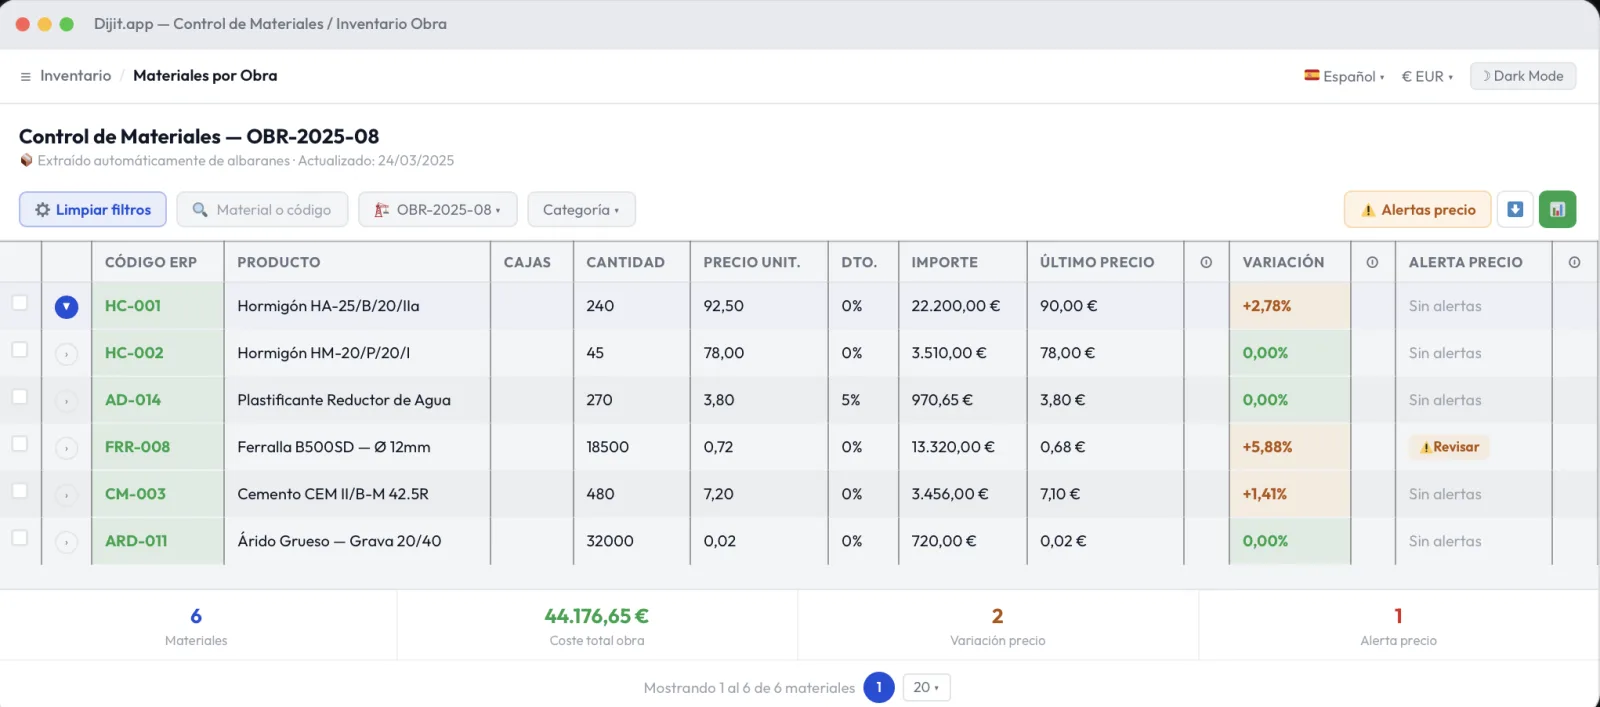Focus the Material o código search field
This screenshot has height=707, width=1600.
[262, 210]
